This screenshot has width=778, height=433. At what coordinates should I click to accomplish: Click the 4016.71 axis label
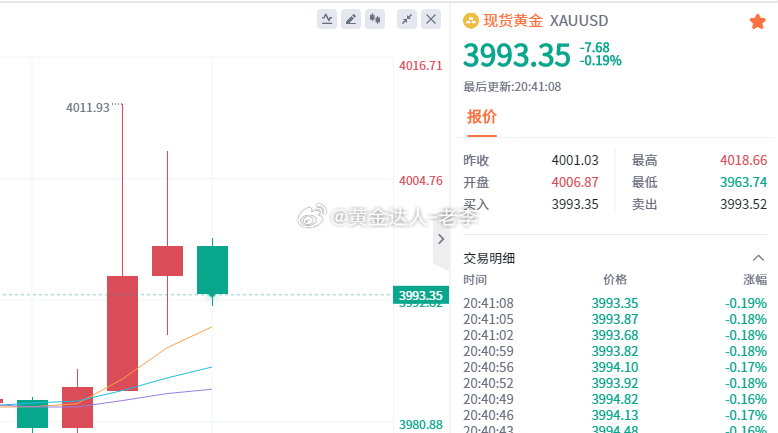(420, 65)
